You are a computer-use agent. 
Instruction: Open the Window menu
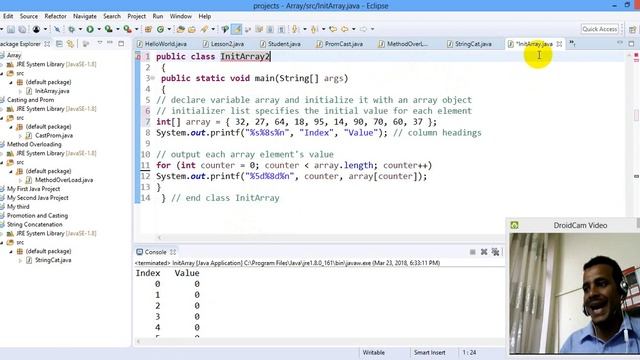(x=180, y=16)
